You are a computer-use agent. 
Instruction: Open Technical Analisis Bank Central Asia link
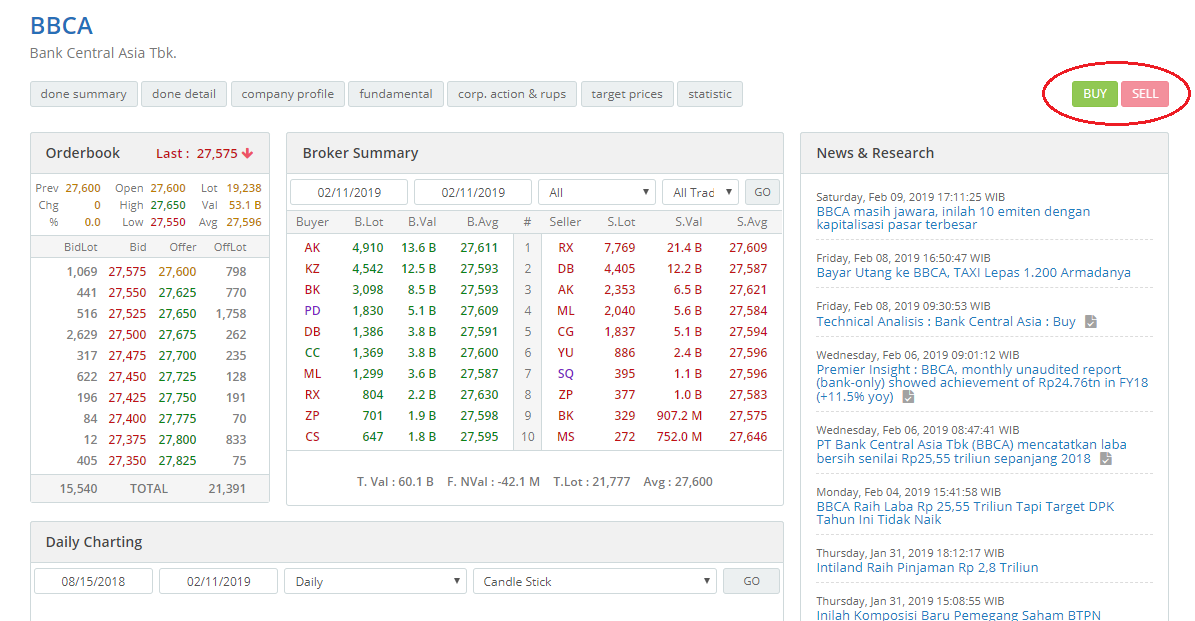point(946,322)
